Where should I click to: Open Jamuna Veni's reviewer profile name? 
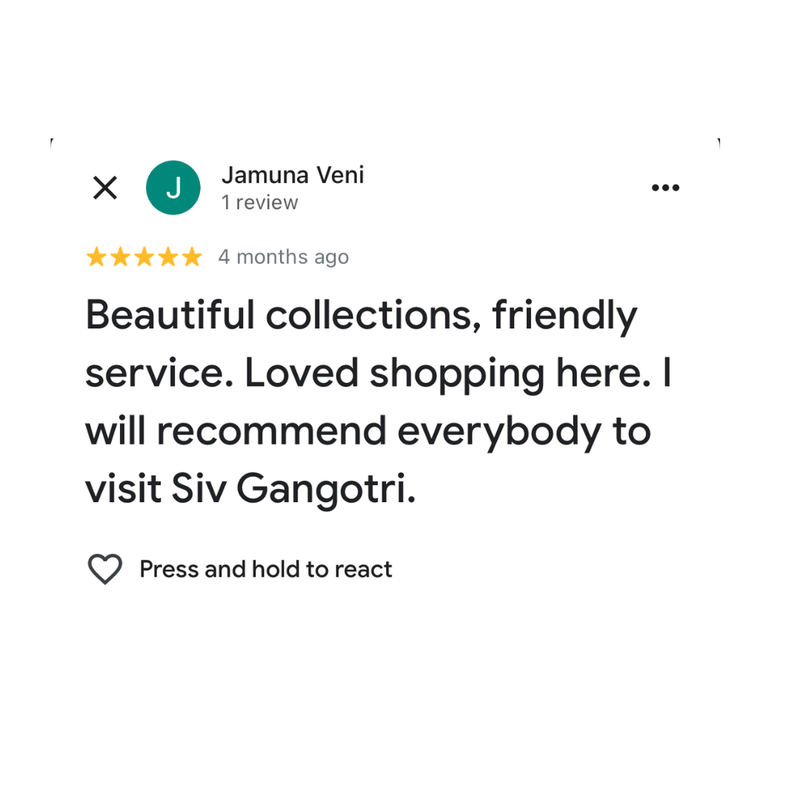293,175
